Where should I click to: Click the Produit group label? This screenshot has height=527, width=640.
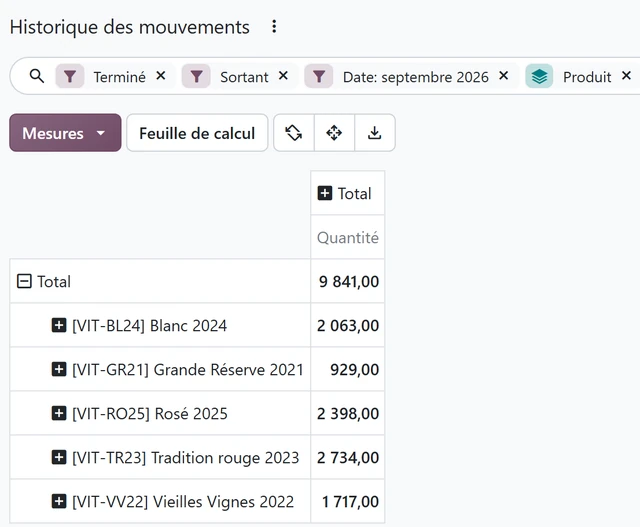[x=587, y=77]
